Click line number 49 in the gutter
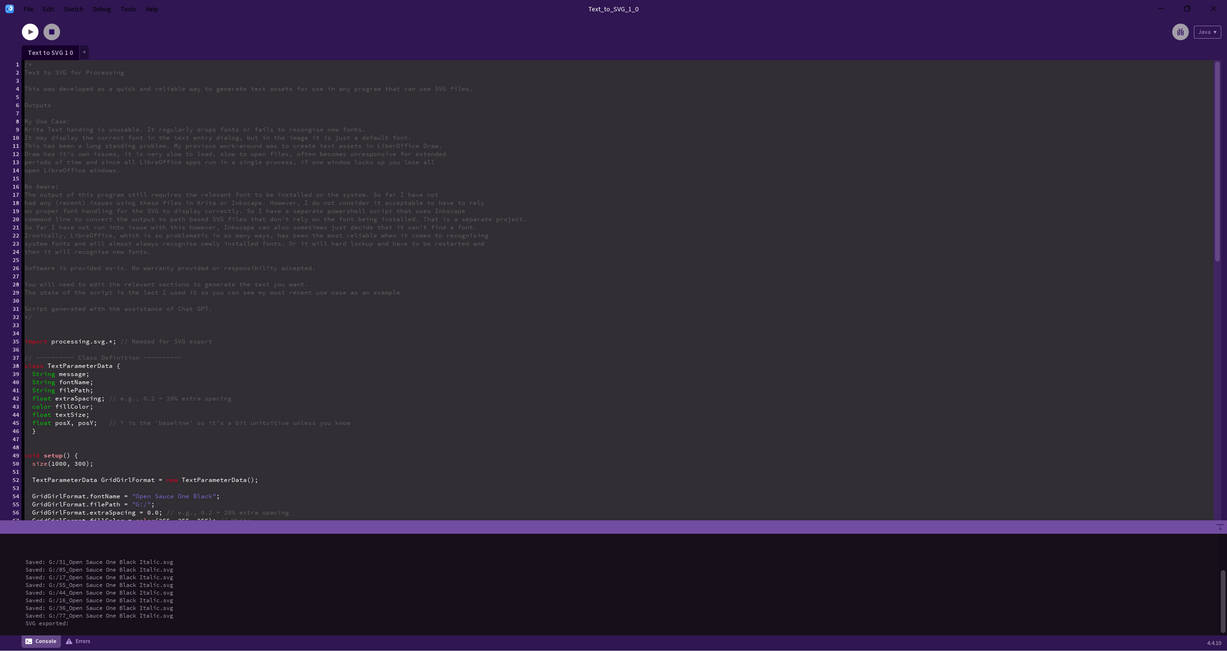 click(x=16, y=455)
